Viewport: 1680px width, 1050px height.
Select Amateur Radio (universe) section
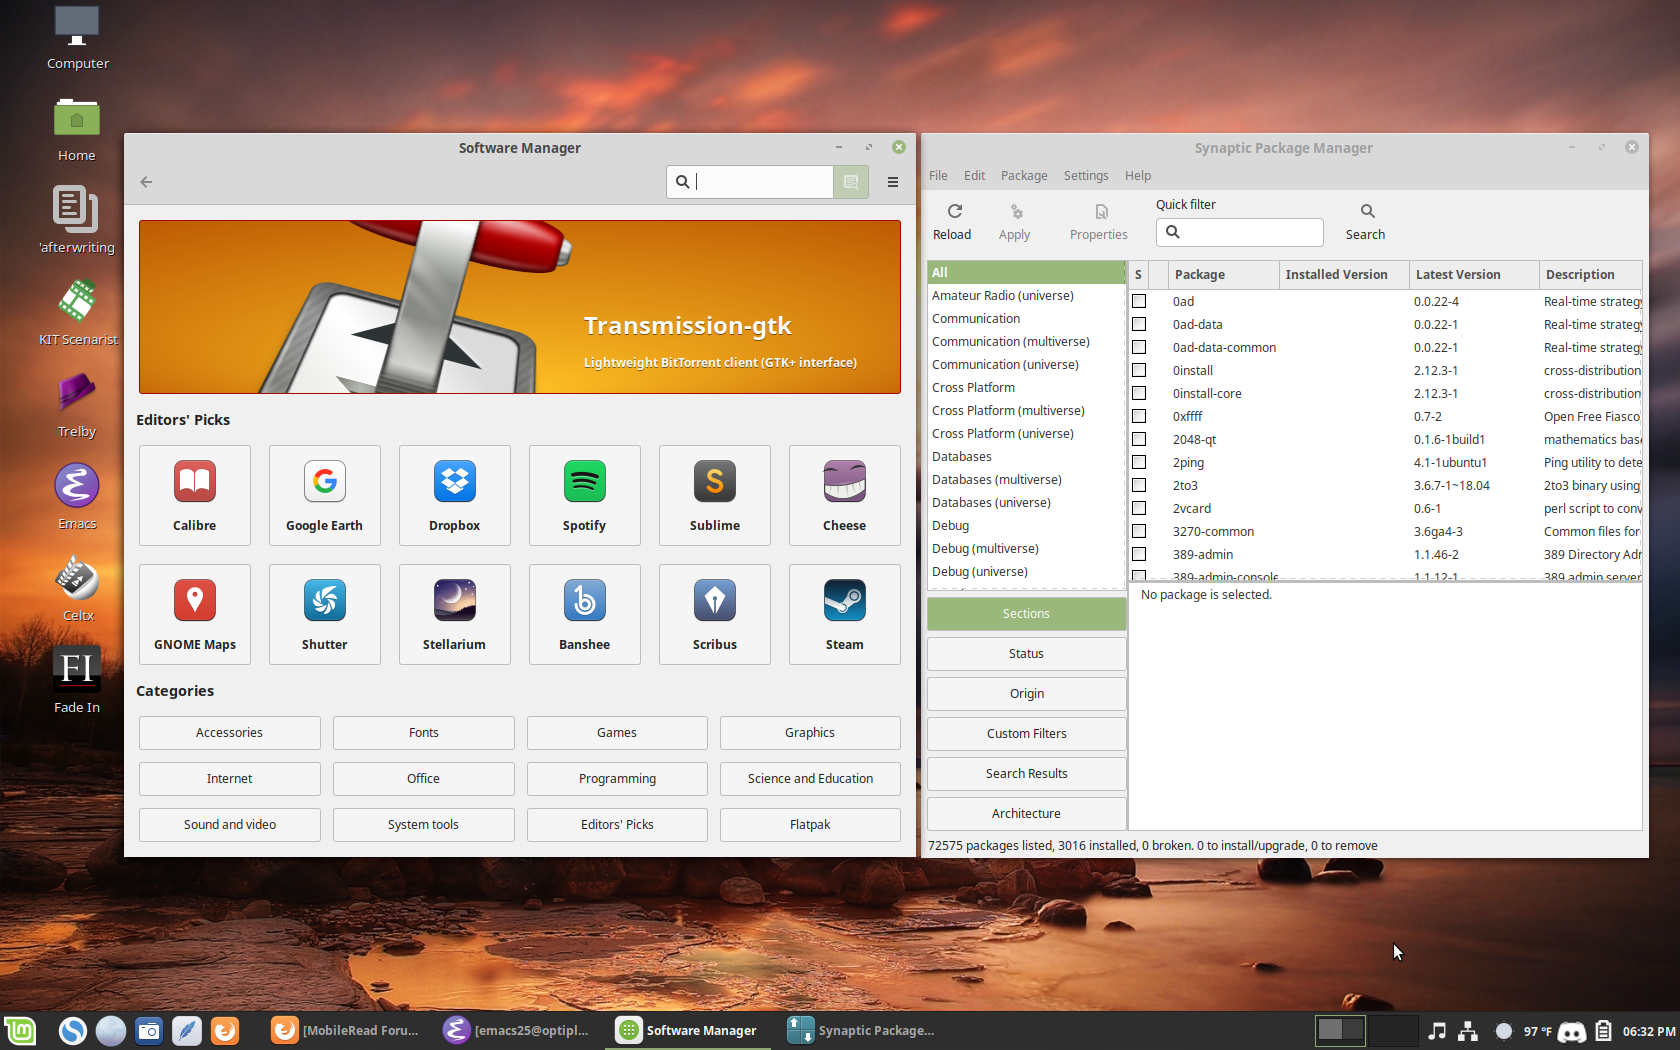[1026, 296]
